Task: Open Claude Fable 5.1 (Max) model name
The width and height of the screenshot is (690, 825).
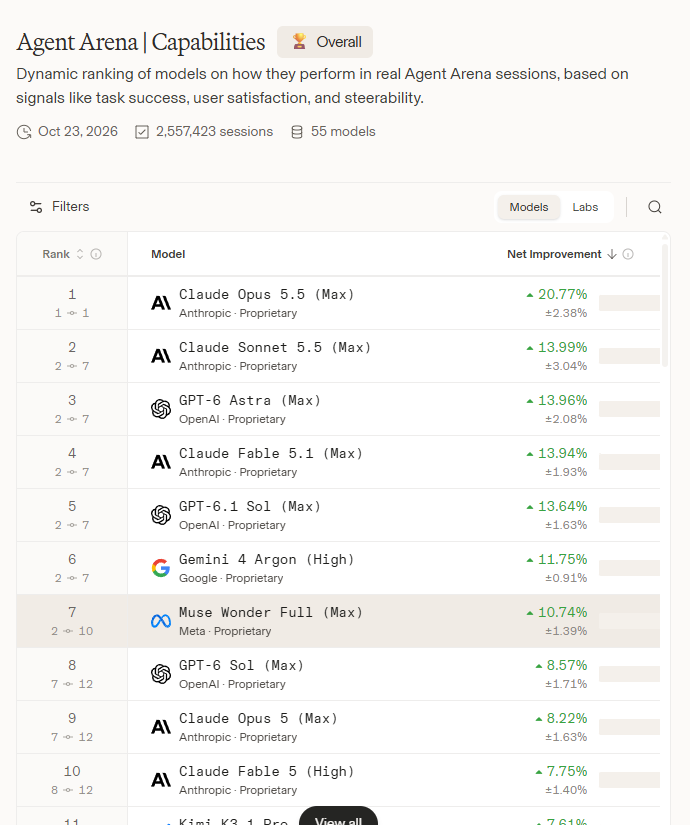Action: click(x=271, y=454)
